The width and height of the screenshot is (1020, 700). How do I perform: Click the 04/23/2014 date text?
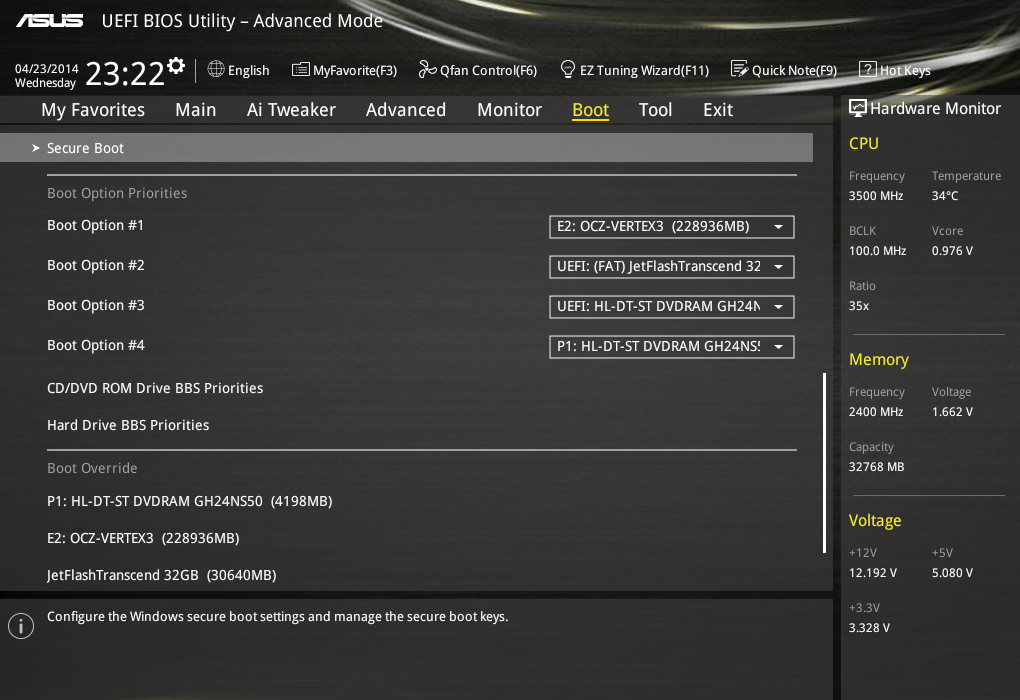pos(46,69)
